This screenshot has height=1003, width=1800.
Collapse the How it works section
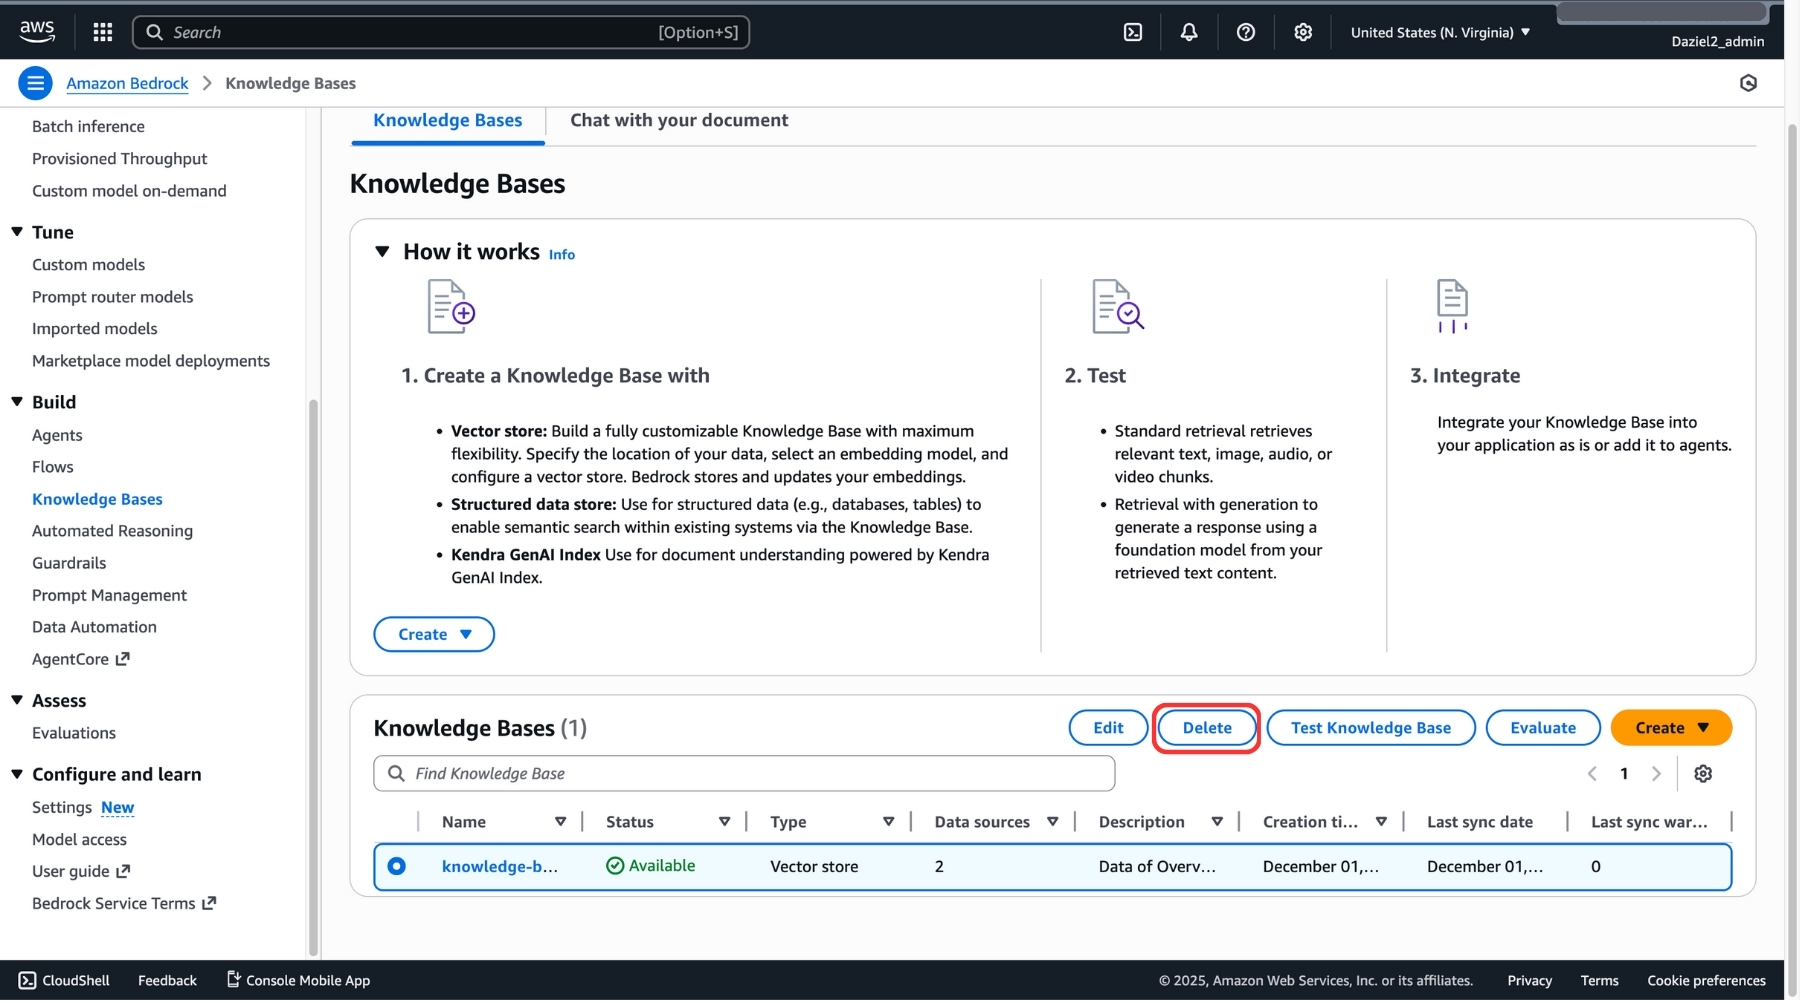click(x=382, y=252)
